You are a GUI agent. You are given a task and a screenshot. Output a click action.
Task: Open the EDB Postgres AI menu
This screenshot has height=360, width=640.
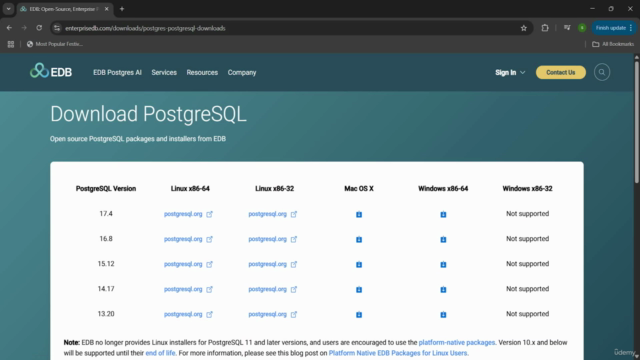(117, 73)
